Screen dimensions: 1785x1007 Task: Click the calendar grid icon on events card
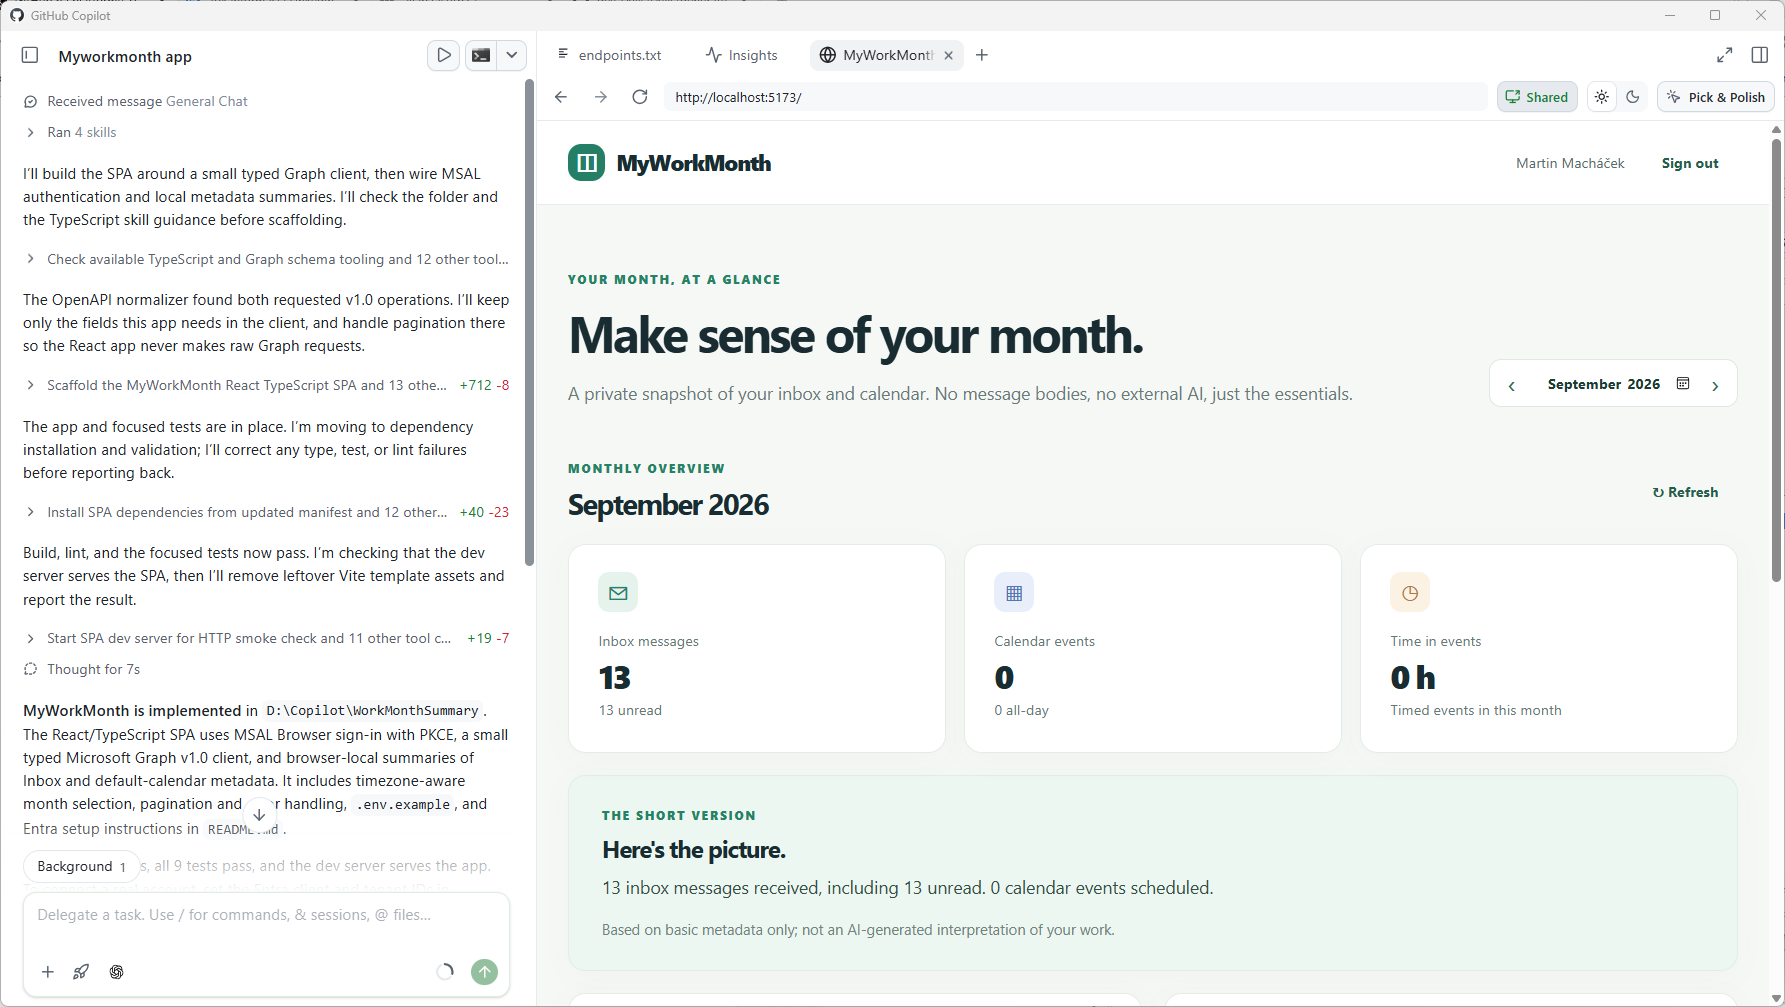(1014, 593)
